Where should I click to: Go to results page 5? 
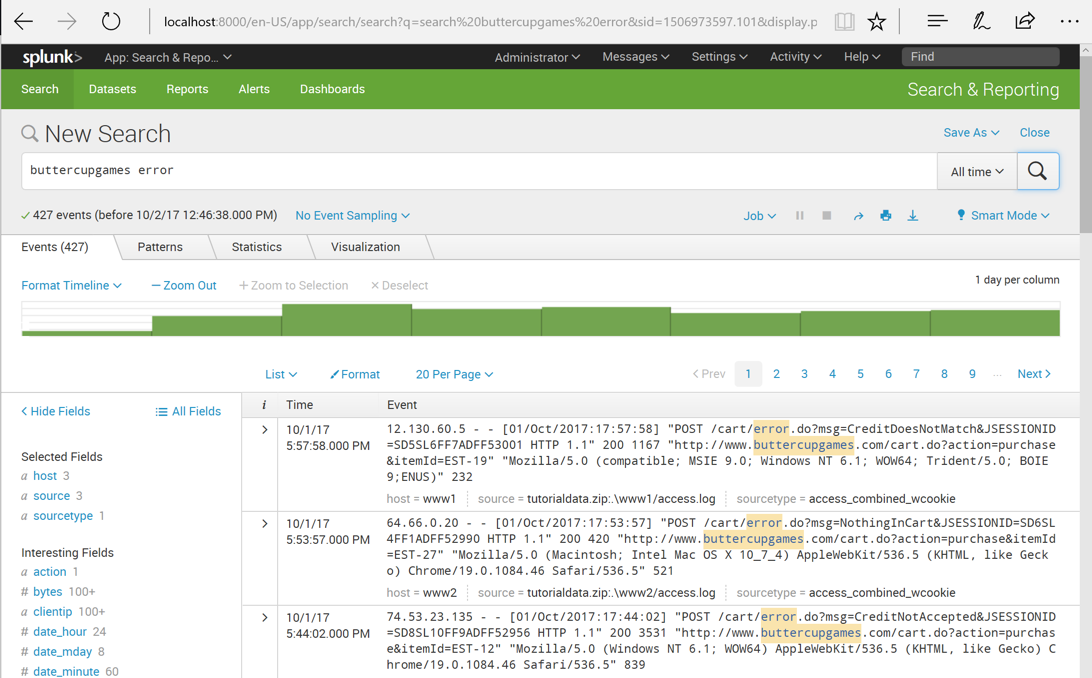coord(860,374)
